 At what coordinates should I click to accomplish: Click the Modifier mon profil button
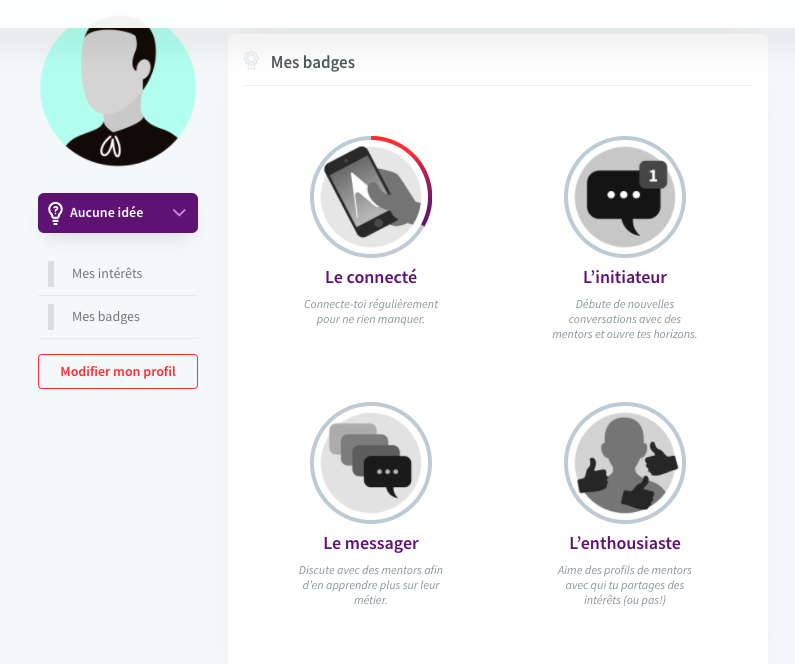click(118, 371)
